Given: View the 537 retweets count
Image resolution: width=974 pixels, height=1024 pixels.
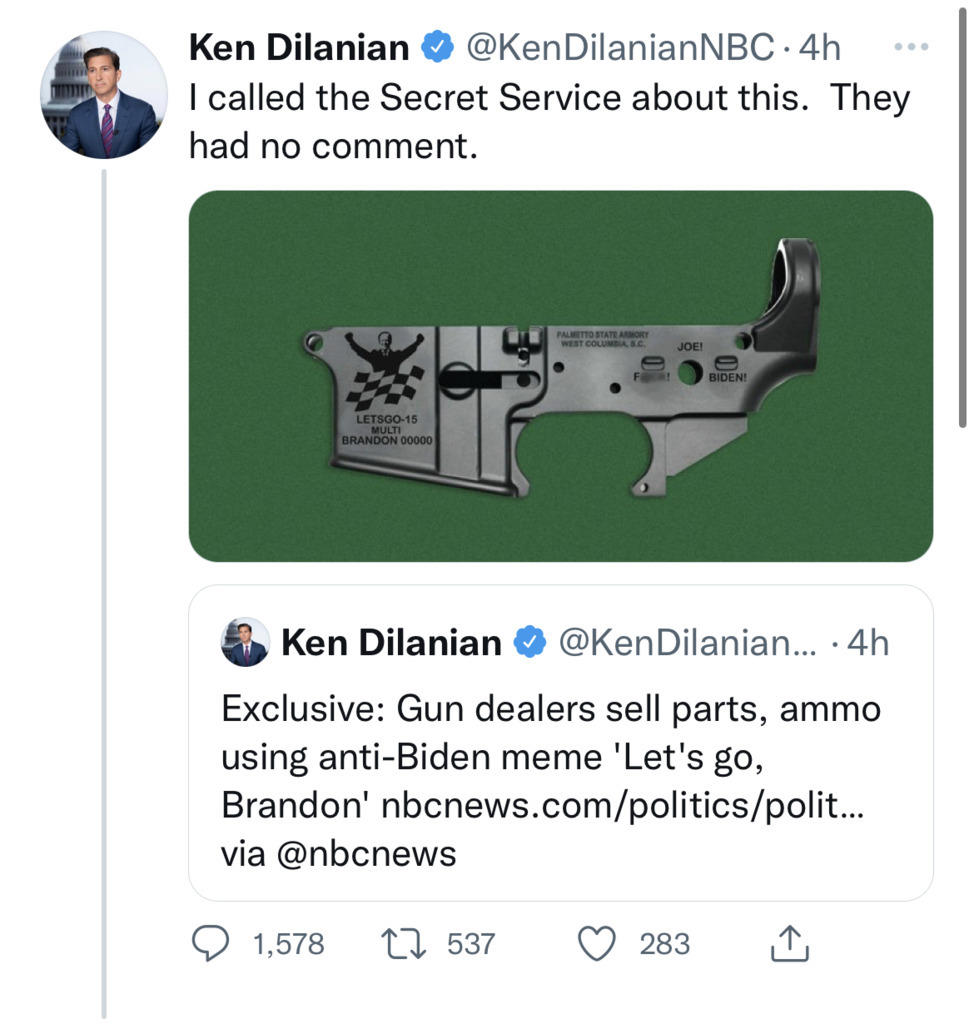Looking at the screenshot, I should click(471, 943).
